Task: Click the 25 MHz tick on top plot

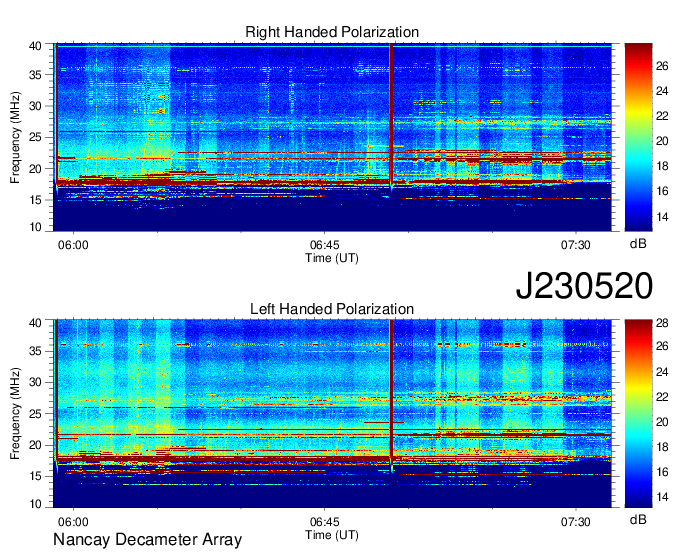Action: pos(35,137)
